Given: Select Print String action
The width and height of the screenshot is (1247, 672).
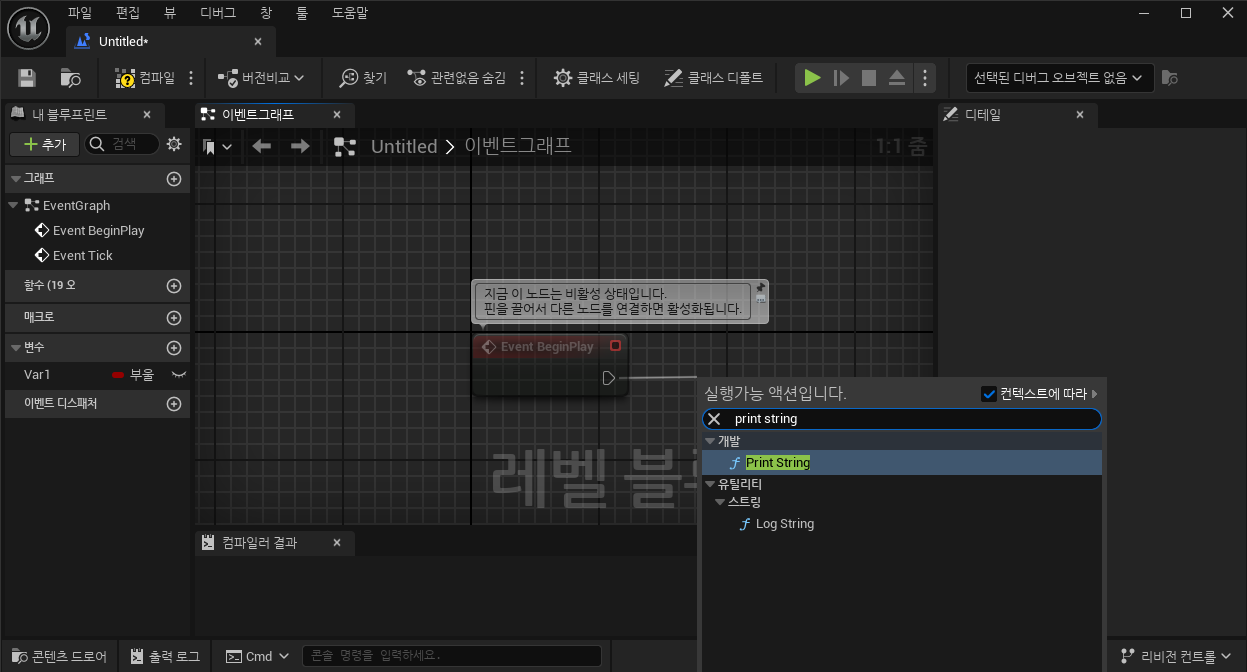Looking at the screenshot, I should [900, 463].
